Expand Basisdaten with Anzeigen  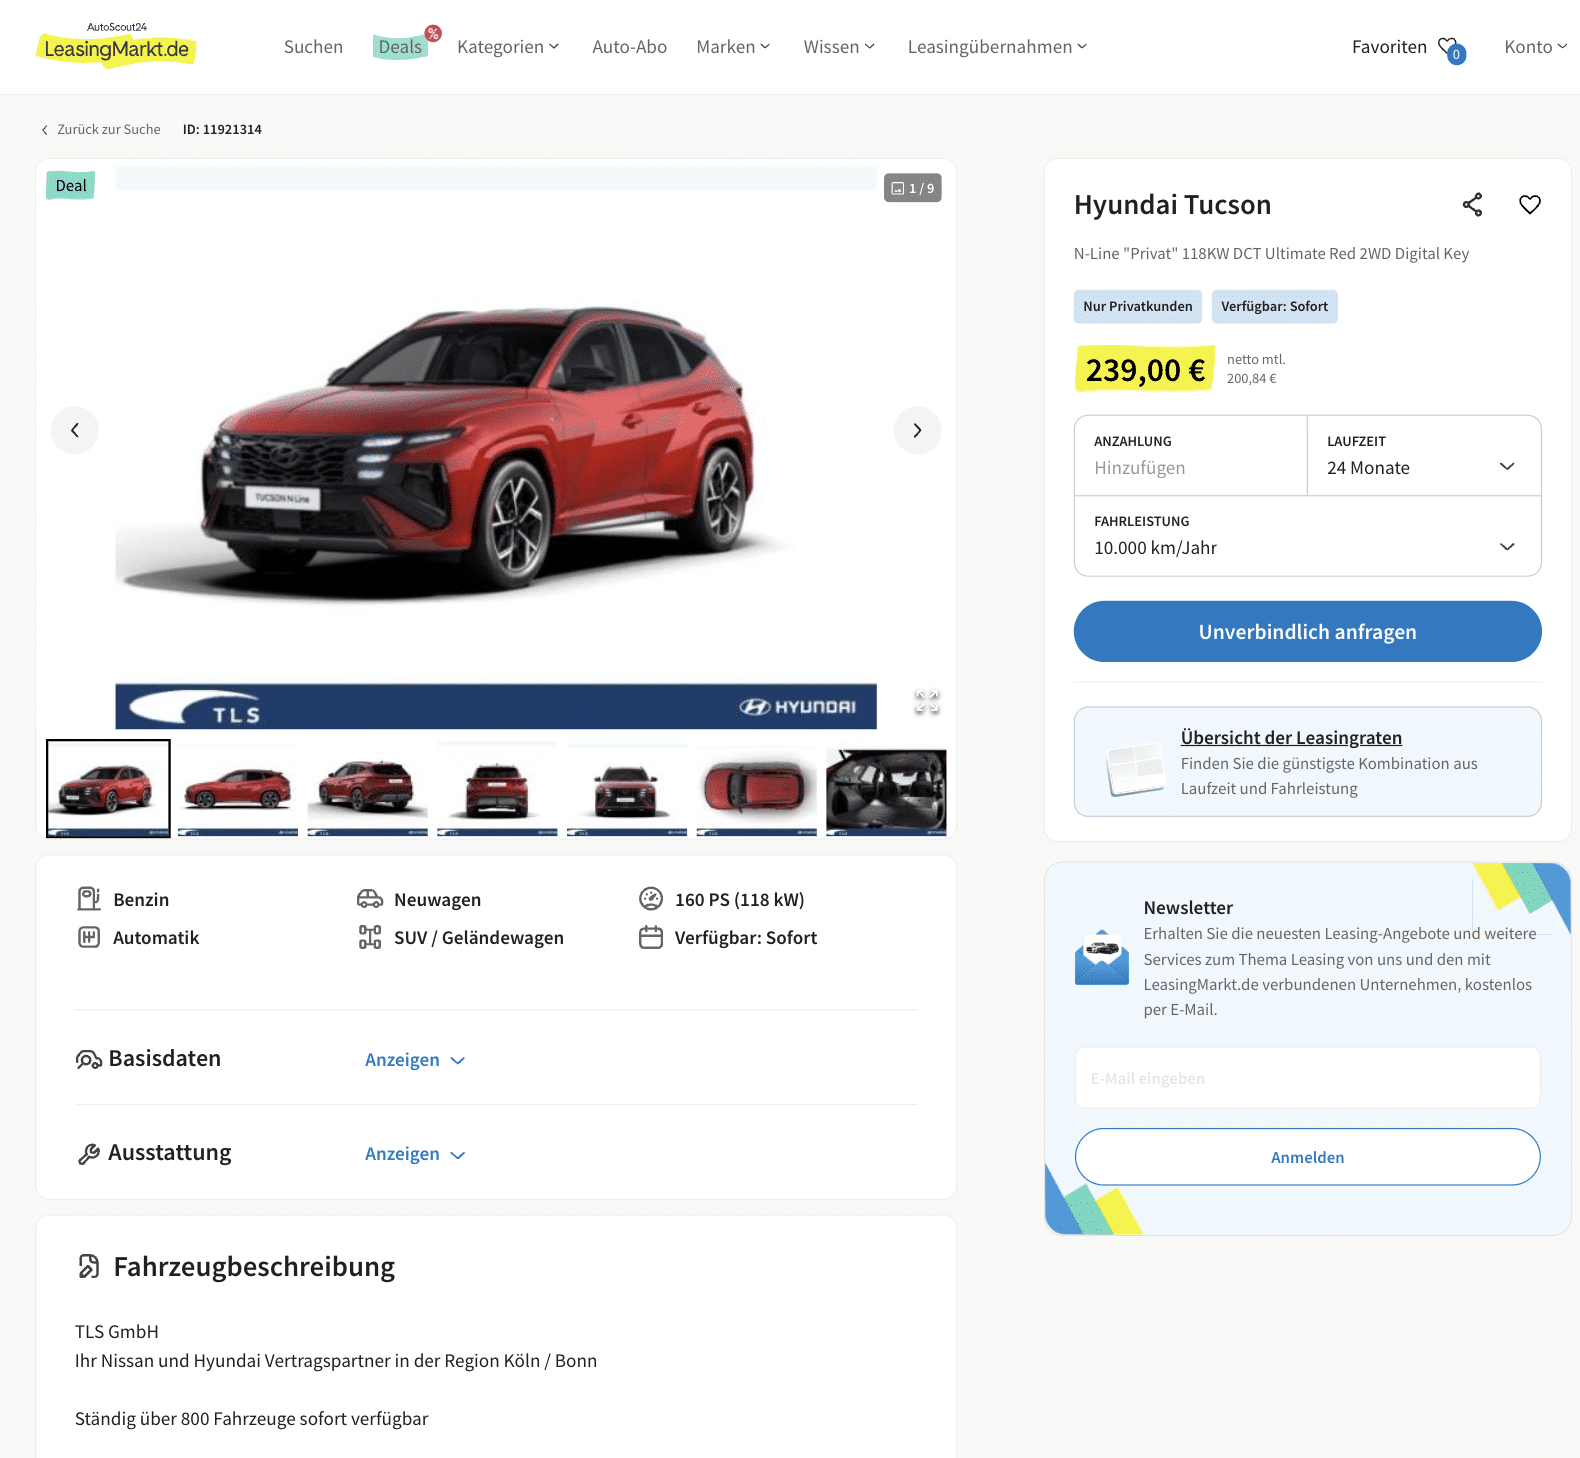[415, 1060]
